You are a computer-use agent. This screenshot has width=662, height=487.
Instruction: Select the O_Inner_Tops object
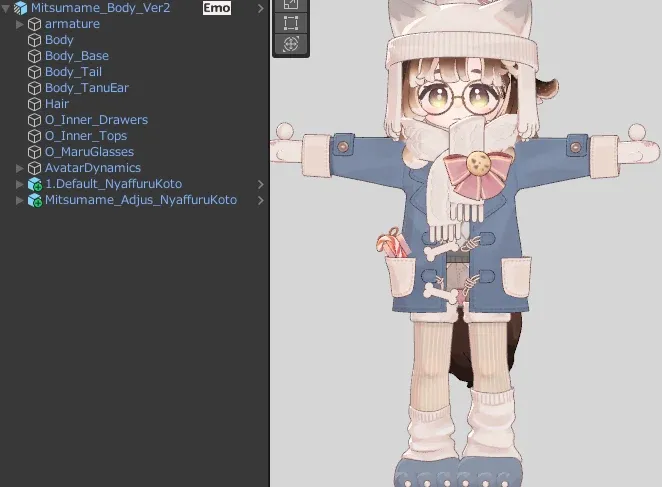(x=134, y=136)
